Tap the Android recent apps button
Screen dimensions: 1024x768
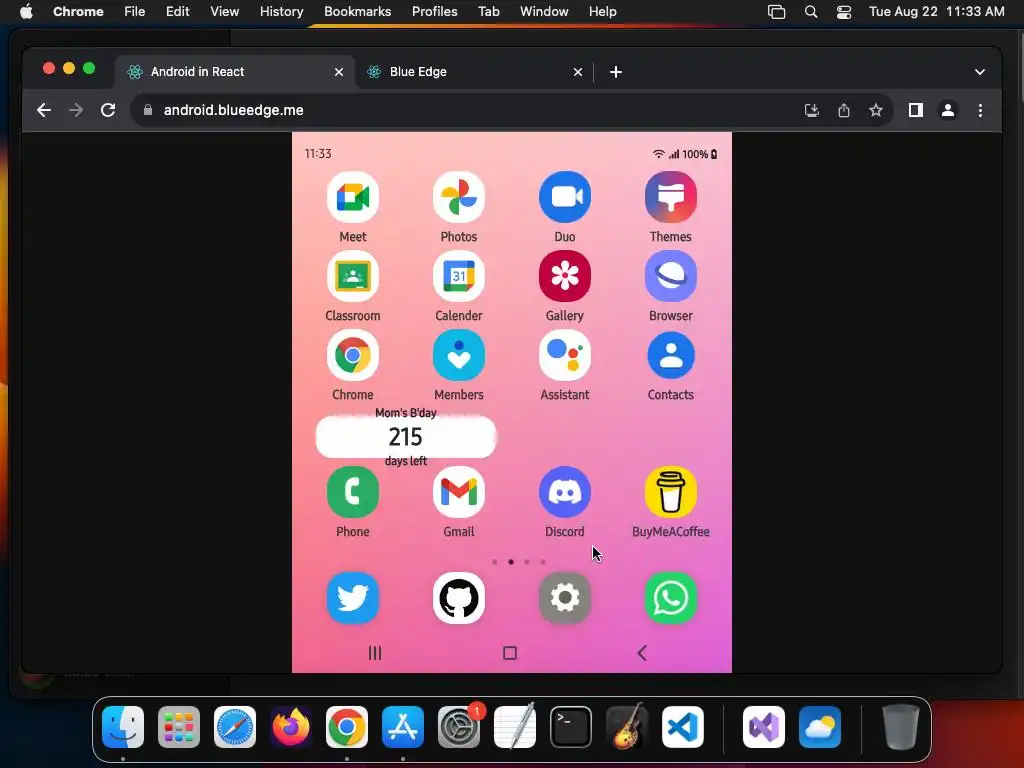375,652
